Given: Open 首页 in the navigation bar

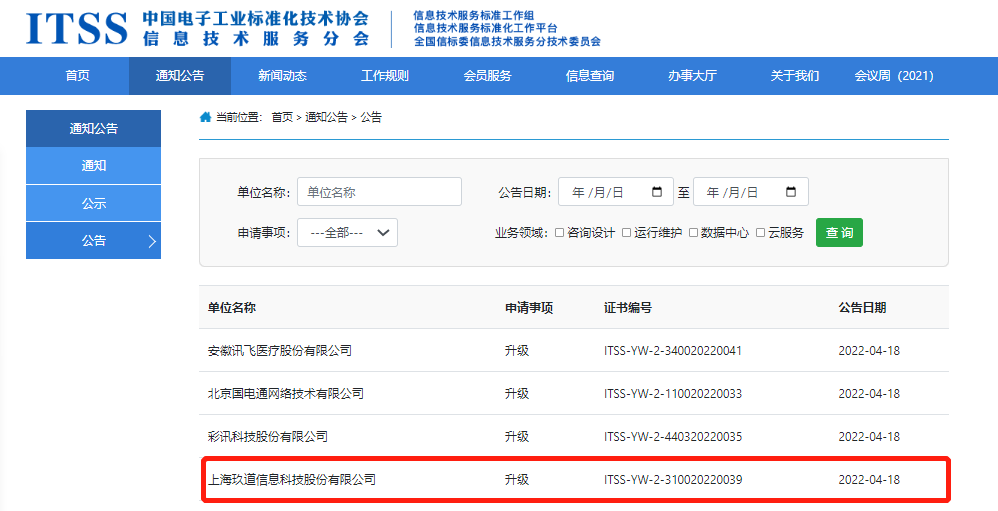Looking at the screenshot, I should 78,76.
